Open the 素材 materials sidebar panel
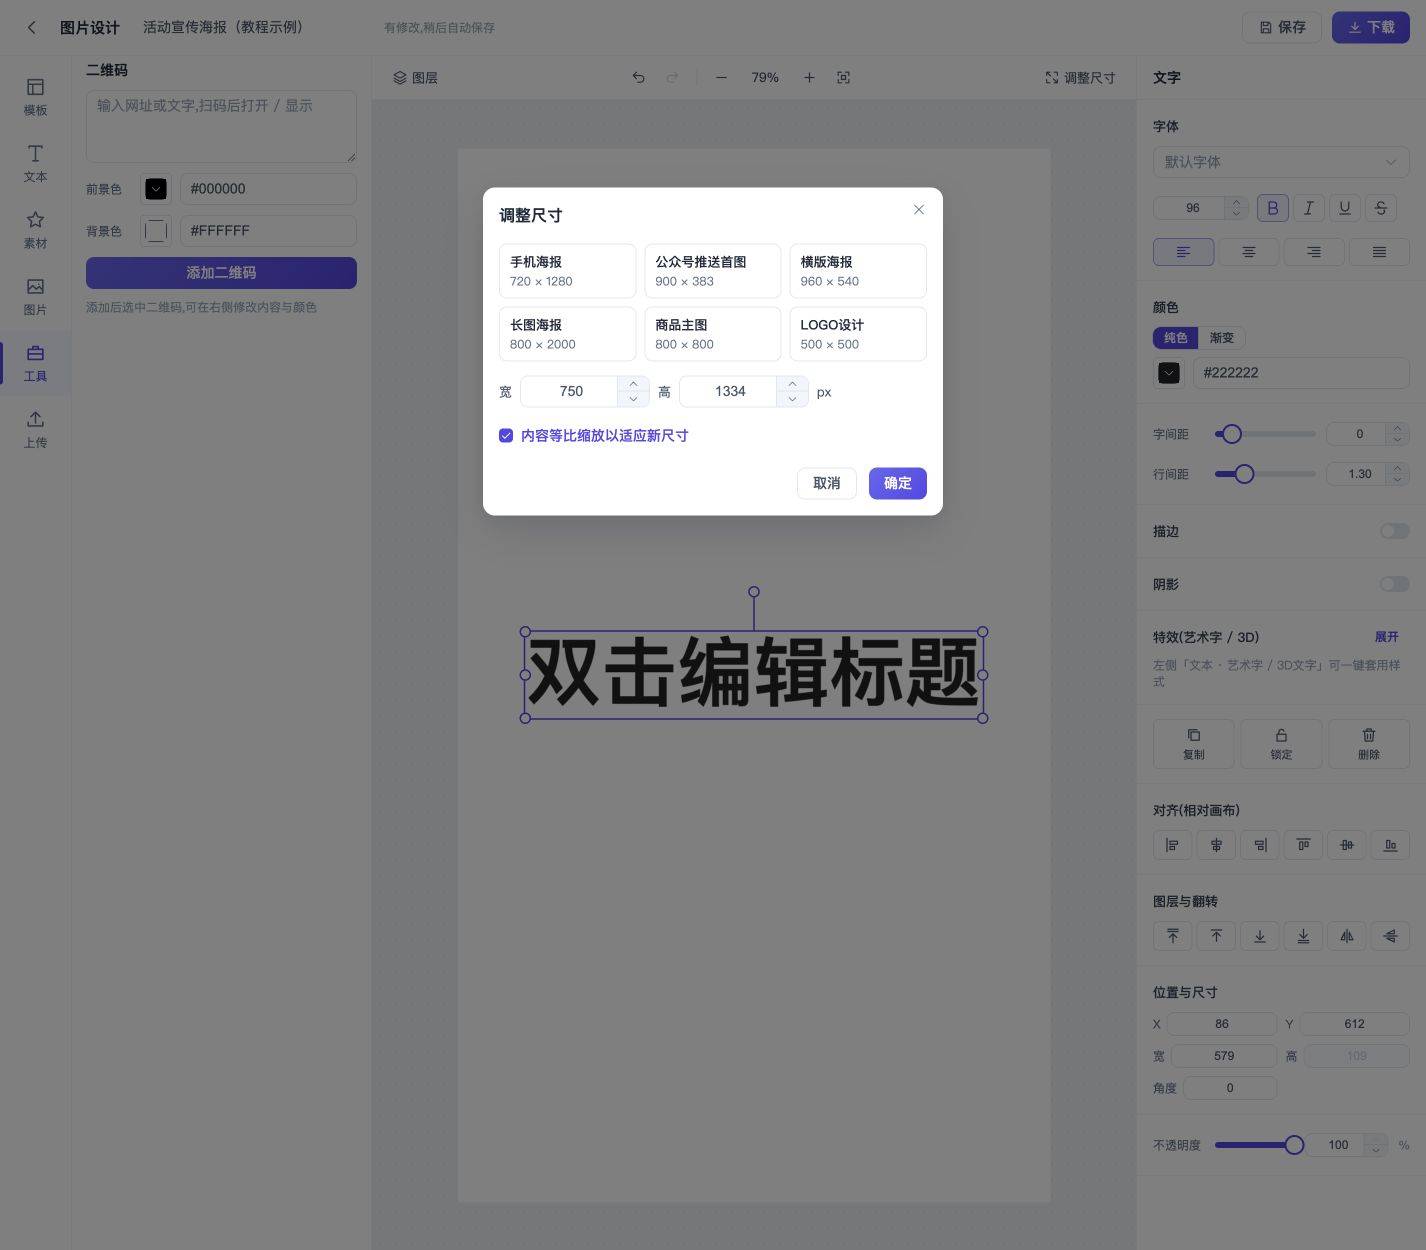This screenshot has width=1426, height=1250. click(x=35, y=230)
